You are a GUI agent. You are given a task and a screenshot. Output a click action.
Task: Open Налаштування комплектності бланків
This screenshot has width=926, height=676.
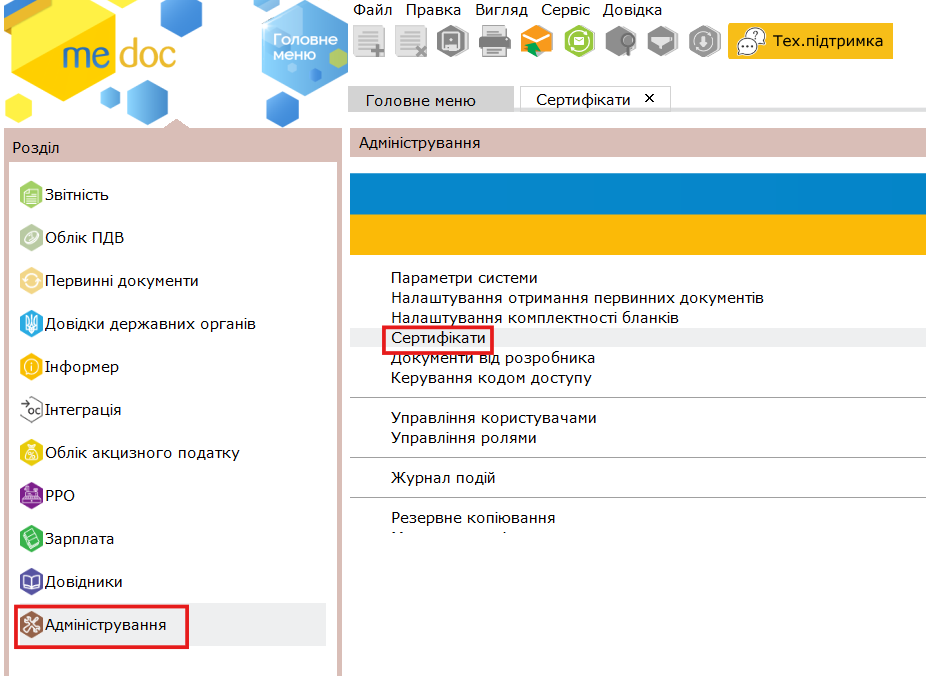pyautogui.click(x=534, y=318)
